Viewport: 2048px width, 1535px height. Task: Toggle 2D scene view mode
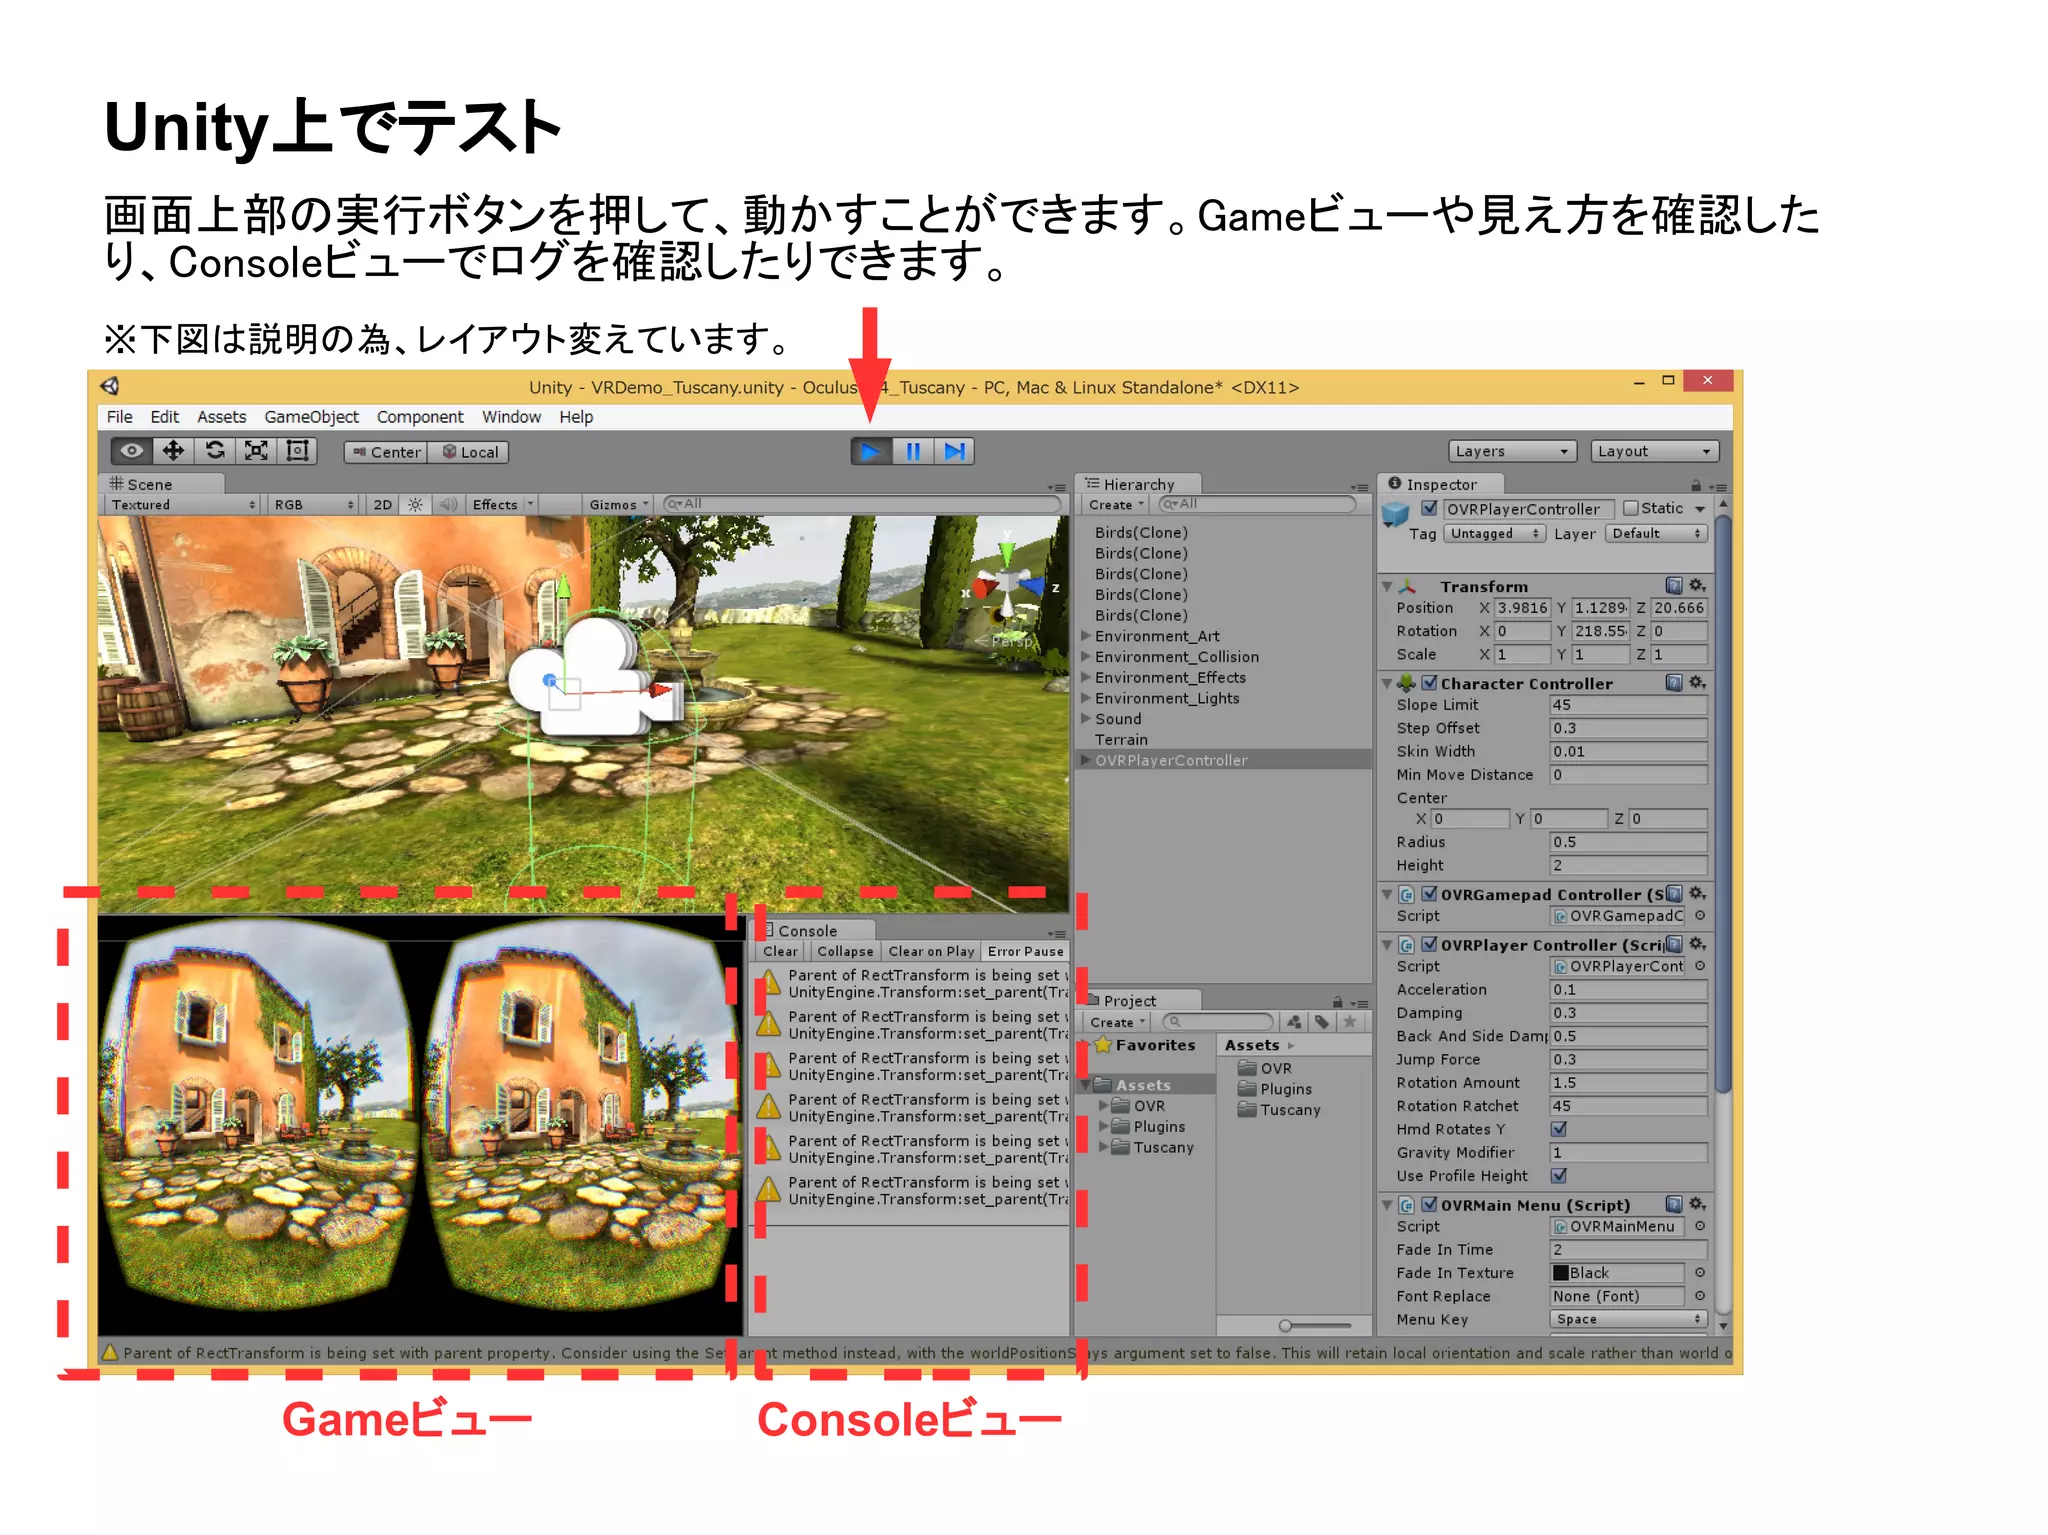(382, 505)
